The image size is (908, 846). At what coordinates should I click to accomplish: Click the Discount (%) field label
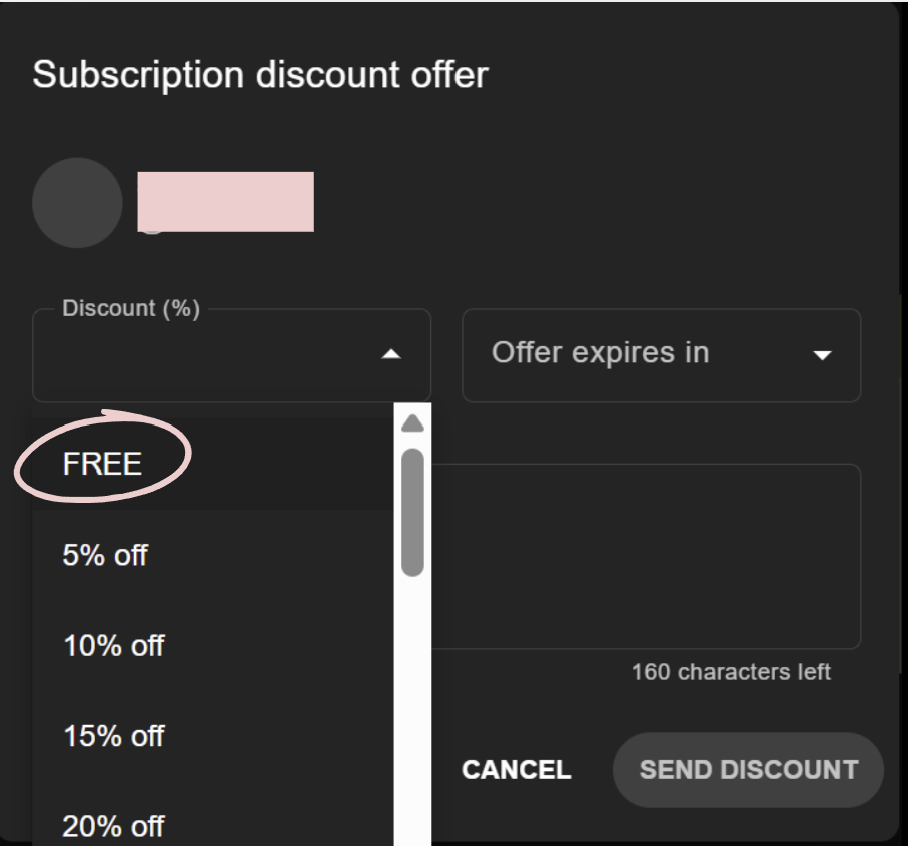pos(131,308)
